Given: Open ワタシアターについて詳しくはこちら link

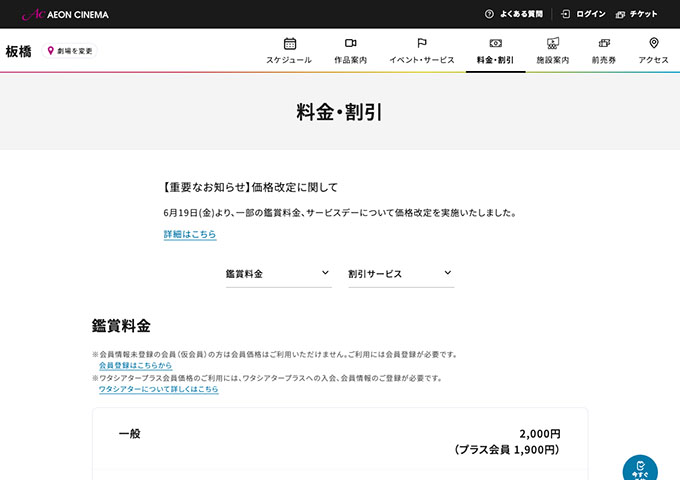Looking at the screenshot, I should point(158,389).
